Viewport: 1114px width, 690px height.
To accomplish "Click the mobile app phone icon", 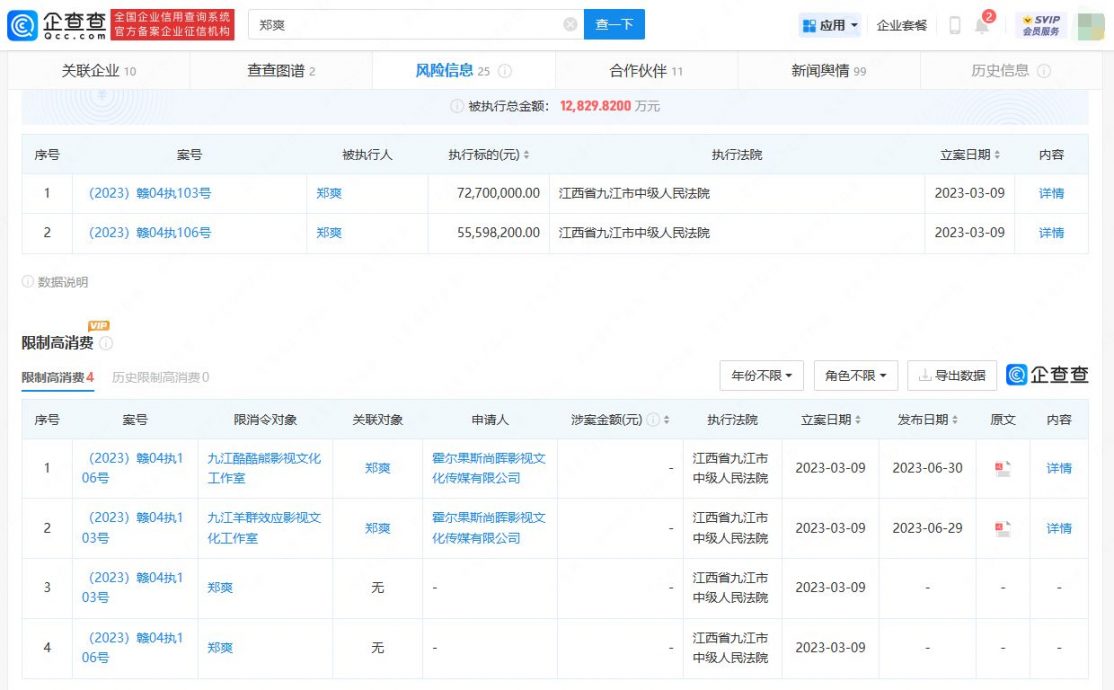I will coord(954,24).
